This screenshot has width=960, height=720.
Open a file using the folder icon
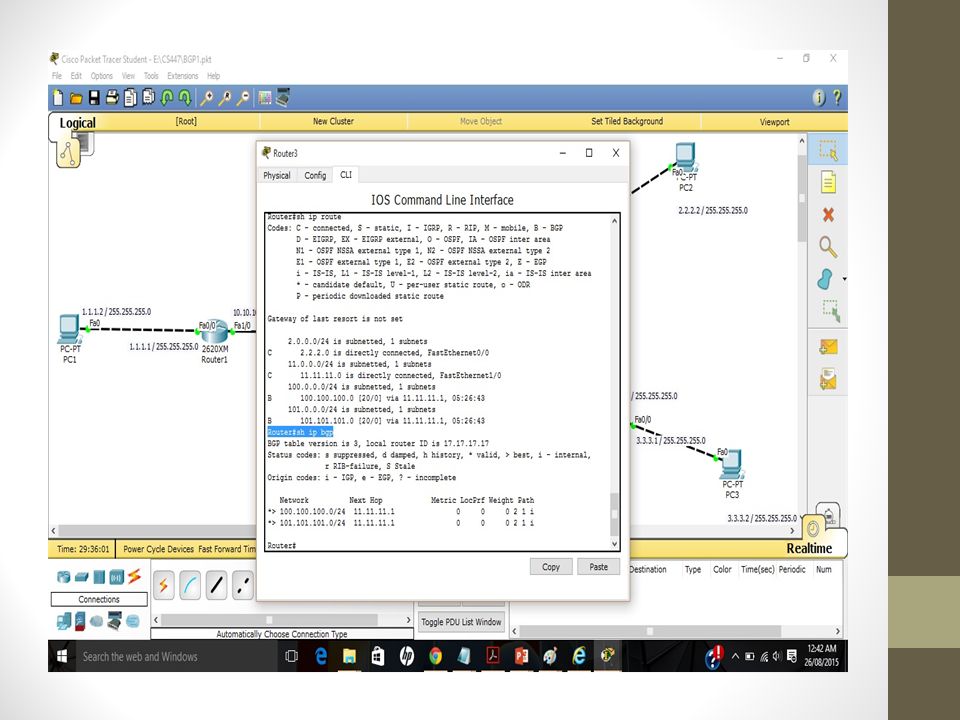point(76,98)
